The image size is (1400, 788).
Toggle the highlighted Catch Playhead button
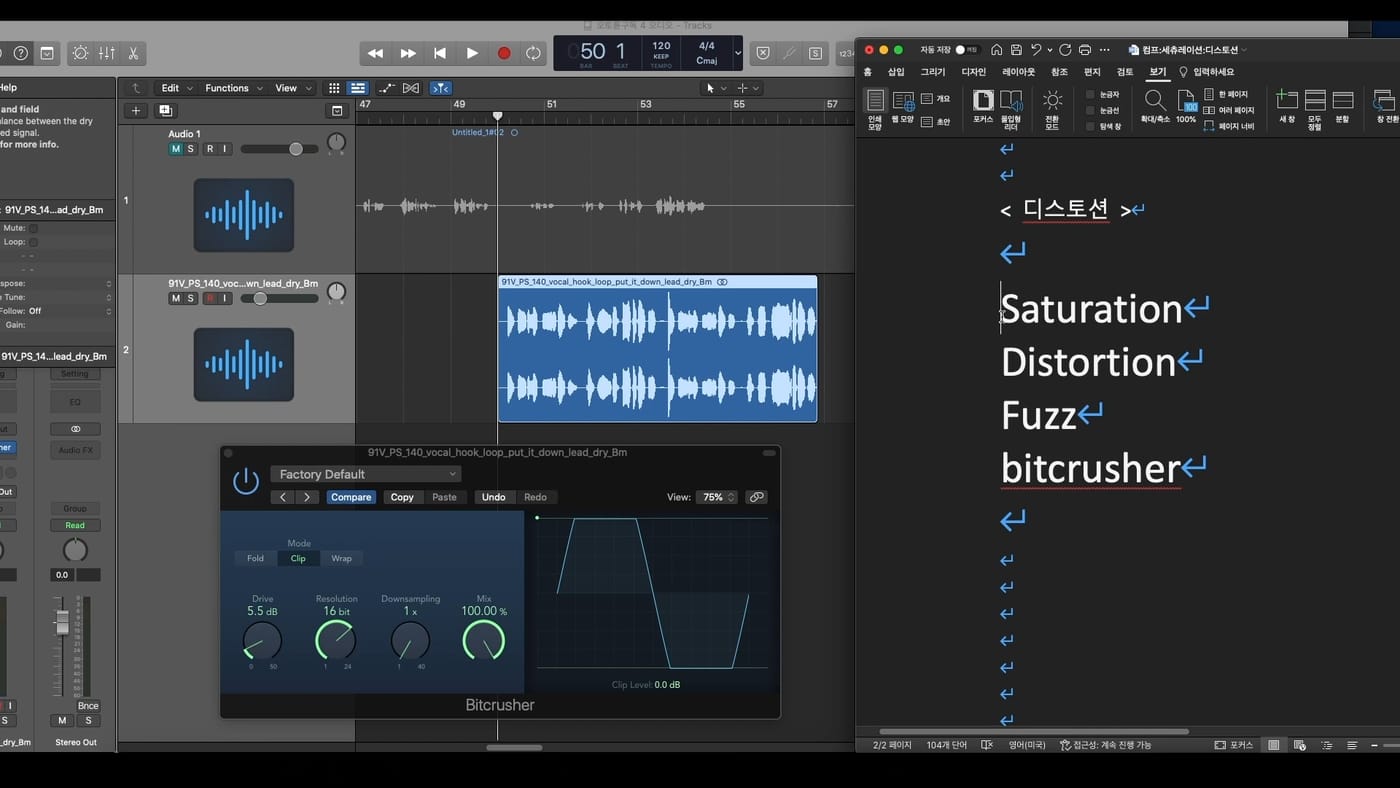tap(441, 88)
